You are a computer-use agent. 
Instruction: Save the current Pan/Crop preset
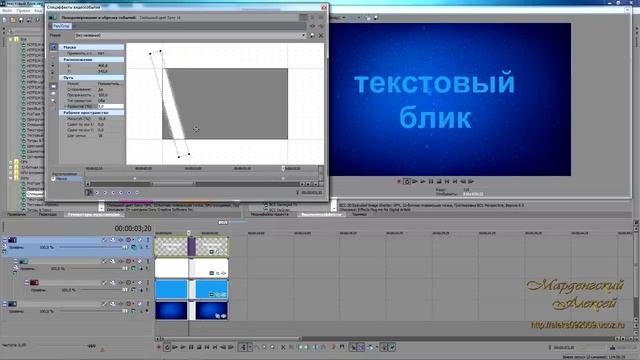(x=312, y=36)
